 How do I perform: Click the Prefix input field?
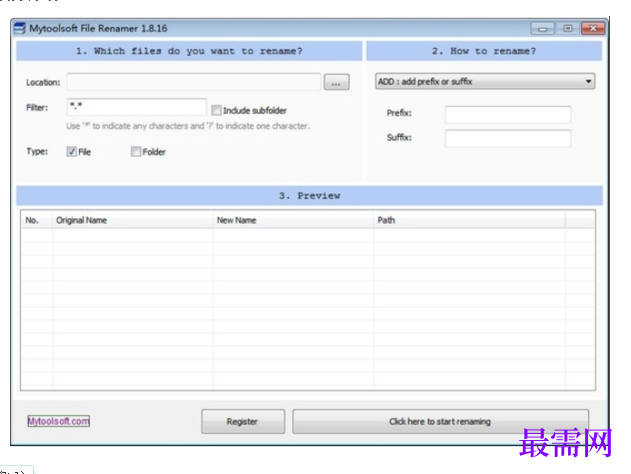point(508,114)
